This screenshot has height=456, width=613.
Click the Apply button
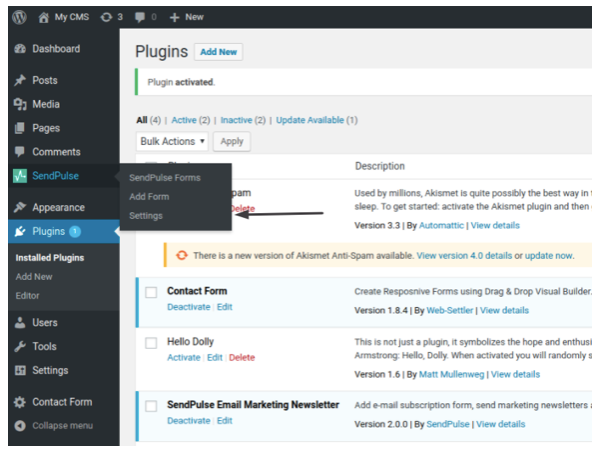coord(232,141)
